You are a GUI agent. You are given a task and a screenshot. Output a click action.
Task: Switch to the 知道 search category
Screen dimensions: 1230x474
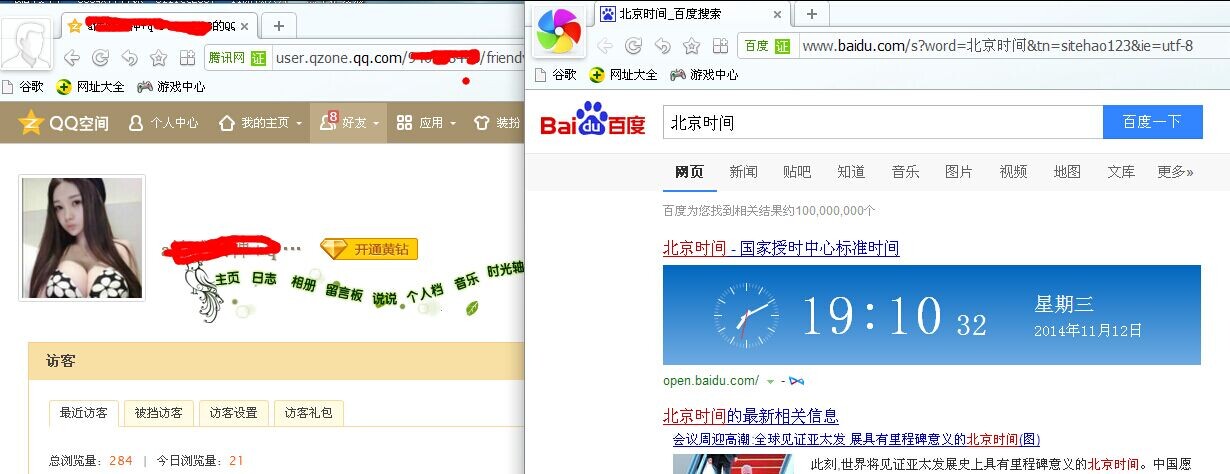pos(851,172)
